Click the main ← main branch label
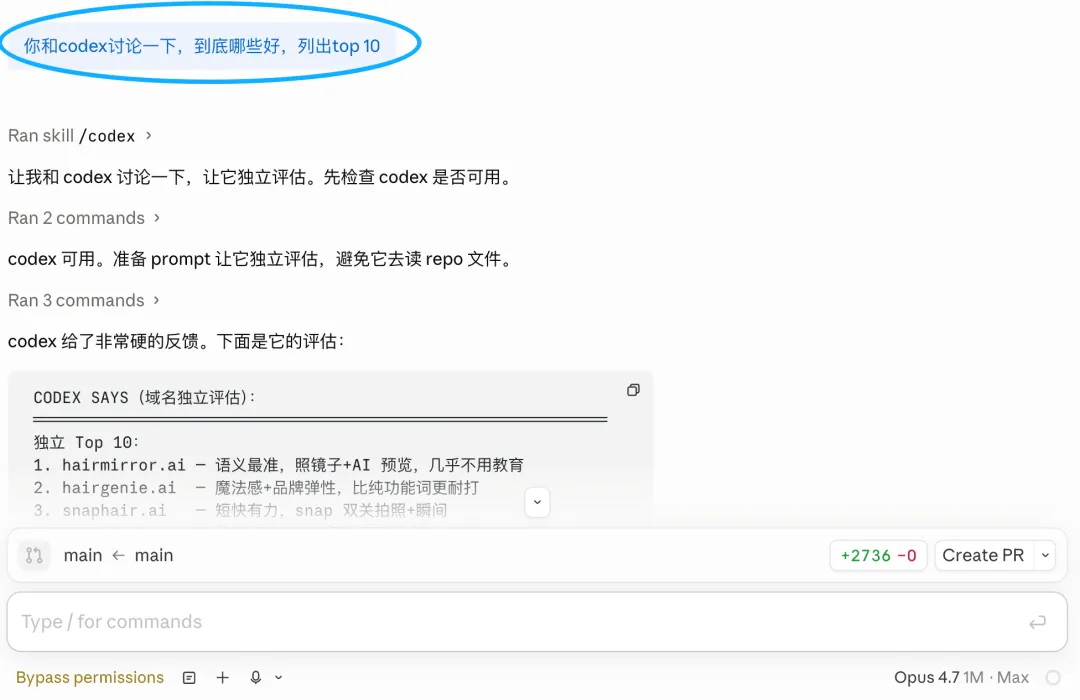The image size is (1080, 700). [118, 556]
